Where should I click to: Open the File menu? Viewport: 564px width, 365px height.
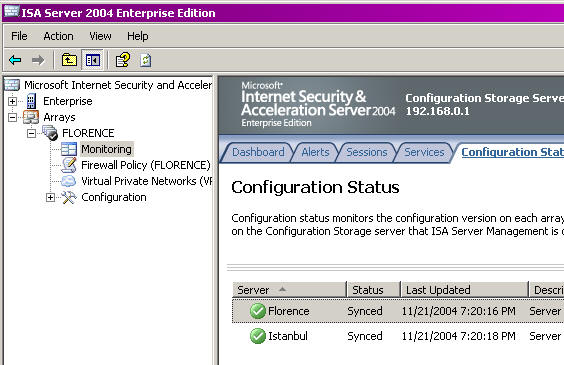click(x=19, y=36)
